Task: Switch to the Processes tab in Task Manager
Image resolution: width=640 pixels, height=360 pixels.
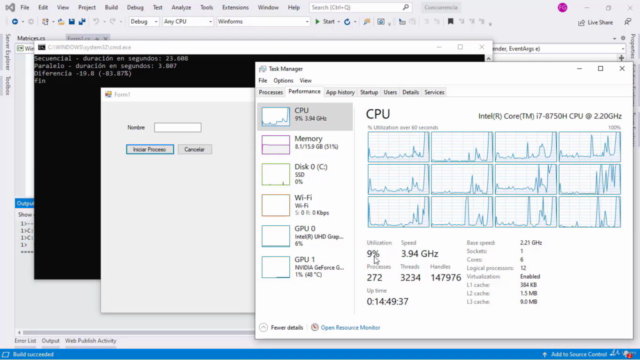Action: tap(271, 92)
